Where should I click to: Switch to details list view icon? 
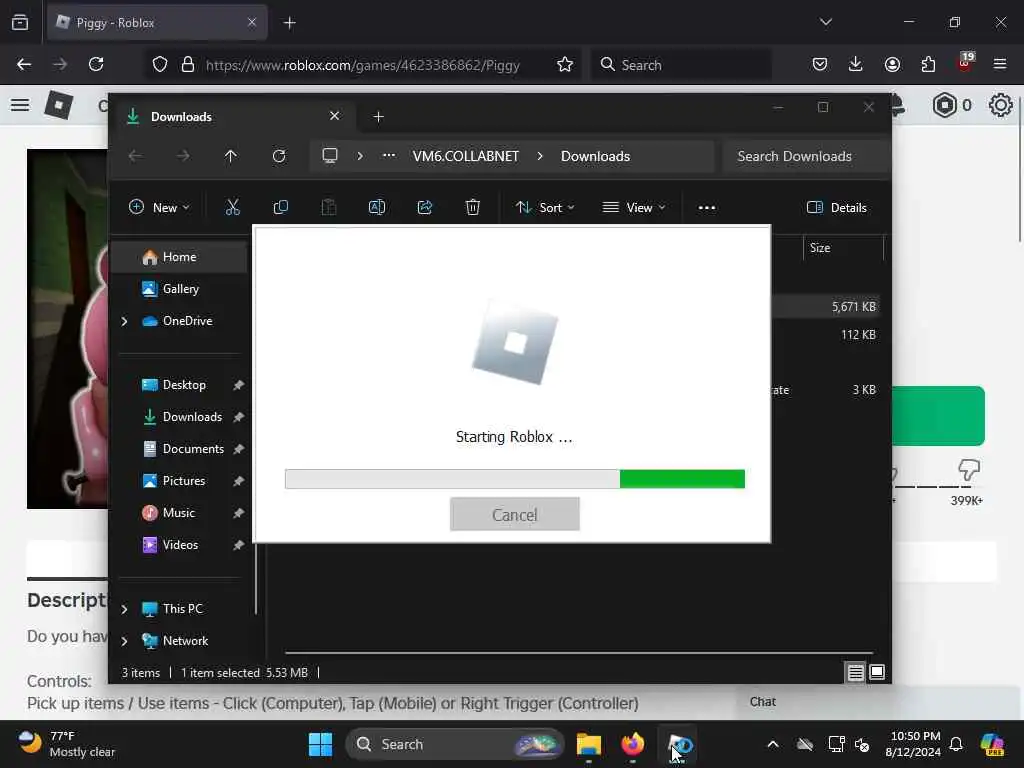coord(856,672)
